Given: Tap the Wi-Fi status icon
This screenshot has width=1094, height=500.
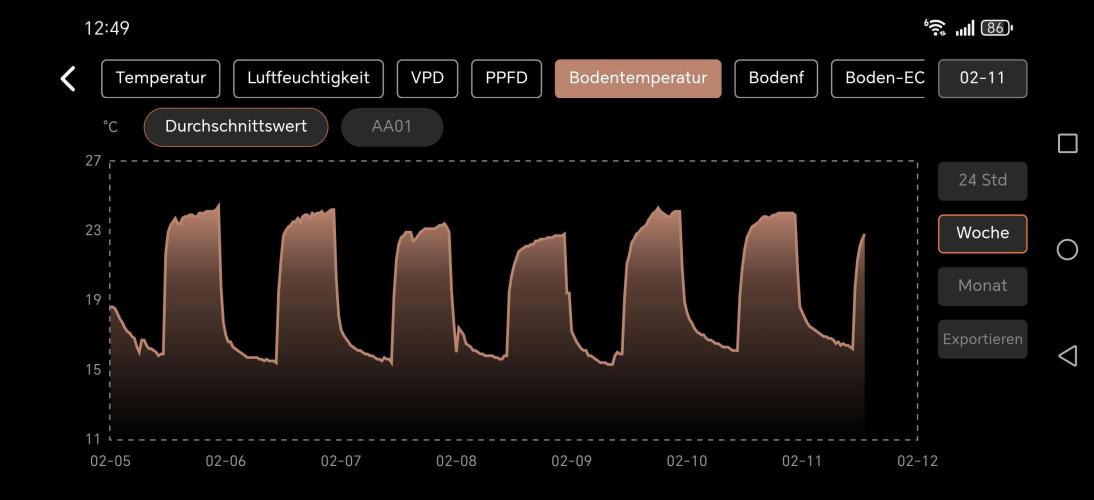Looking at the screenshot, I should click(936, 28).
